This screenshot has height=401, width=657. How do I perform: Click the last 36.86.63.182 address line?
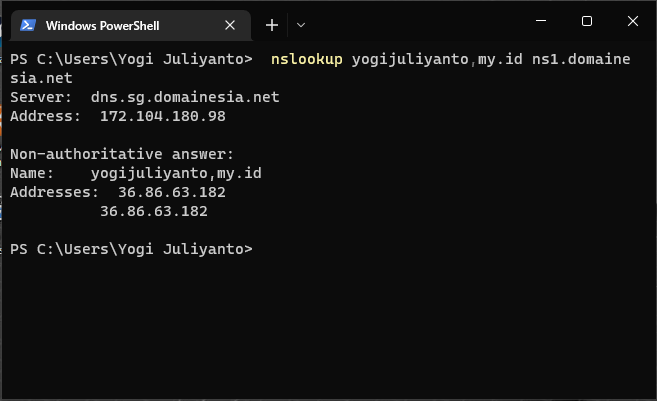[153, 211]
